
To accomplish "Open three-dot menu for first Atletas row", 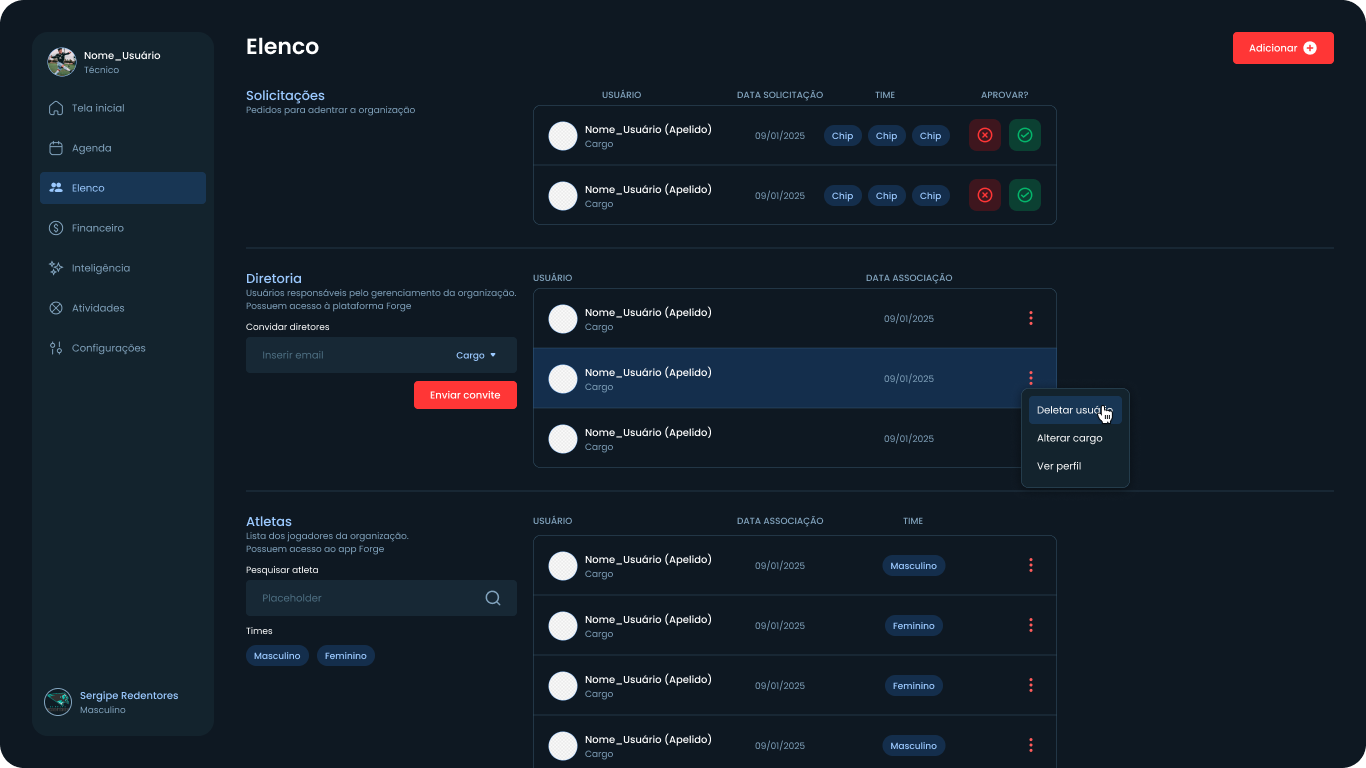I will [1030, 565].
